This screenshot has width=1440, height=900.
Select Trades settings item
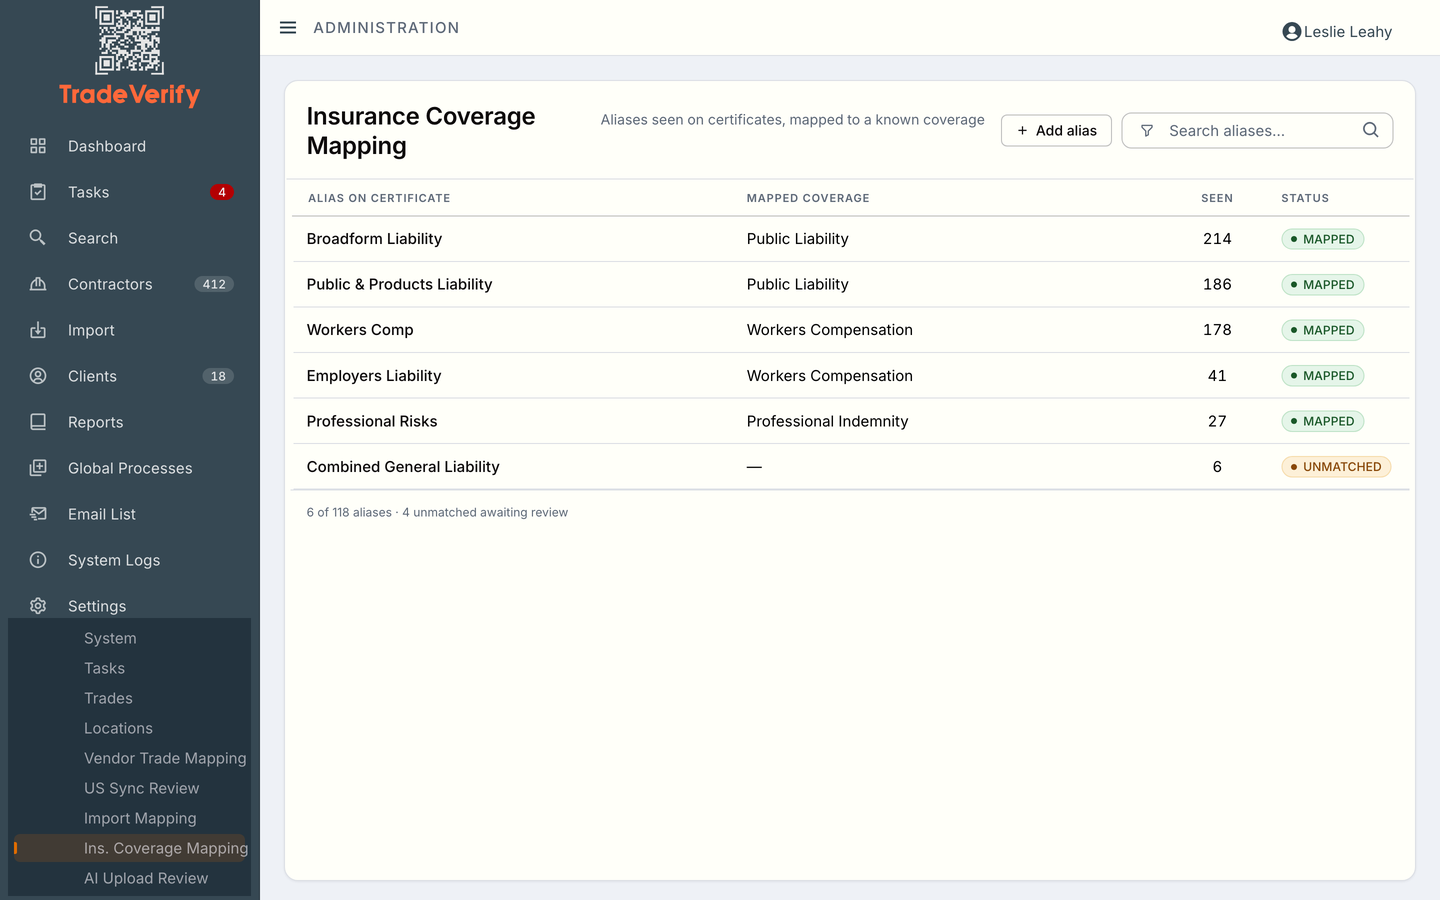coord(108,698)
